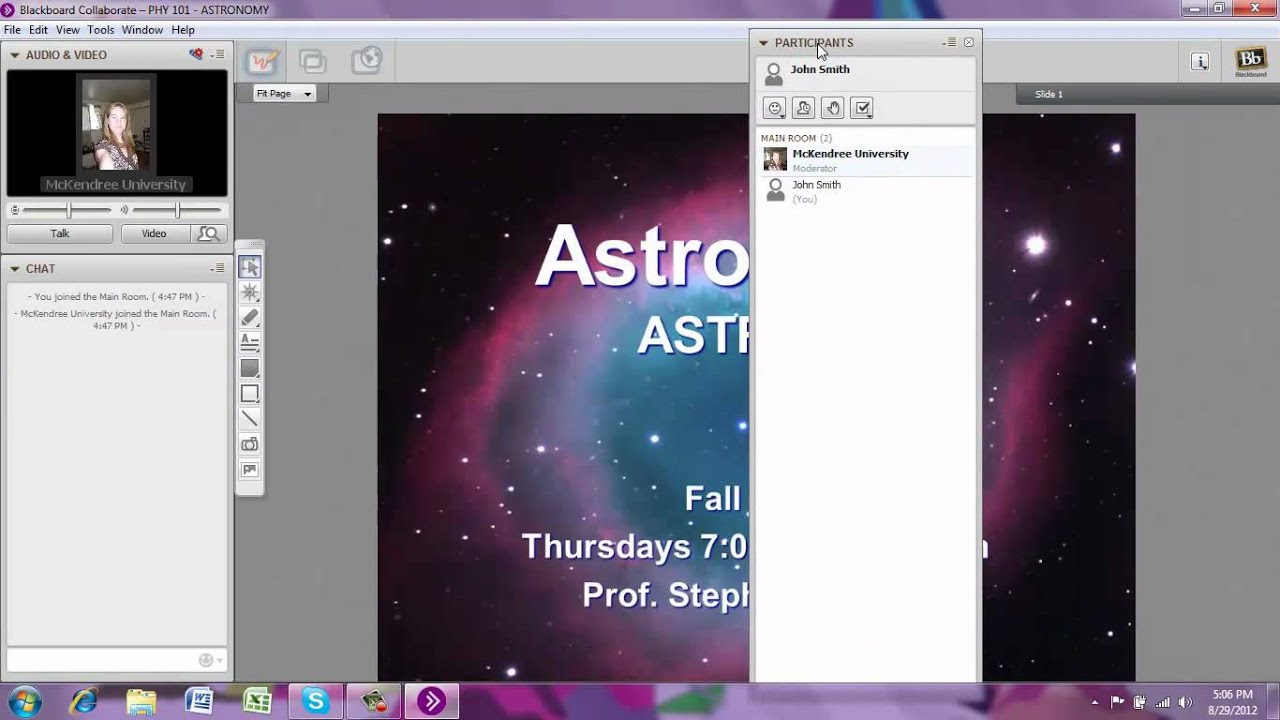Switch to Whiteboard mode

pos(262,61)
